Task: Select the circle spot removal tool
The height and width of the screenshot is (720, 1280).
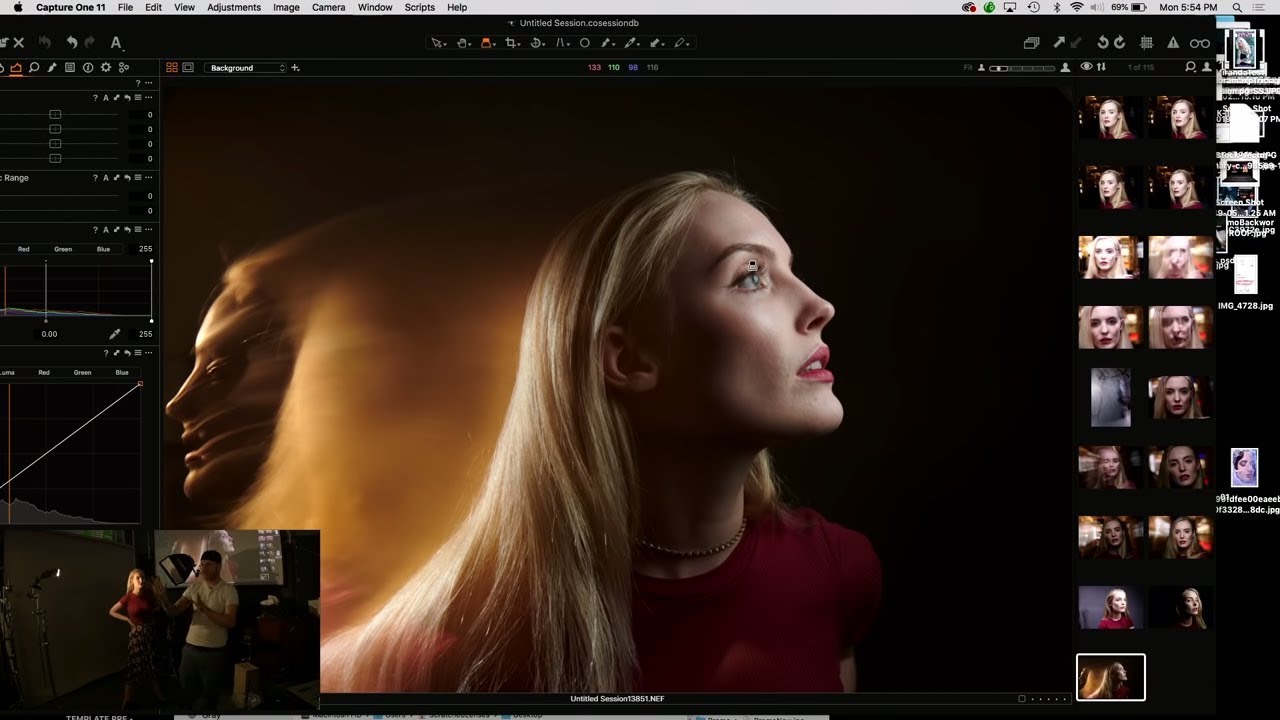Action: click(585, 43)
